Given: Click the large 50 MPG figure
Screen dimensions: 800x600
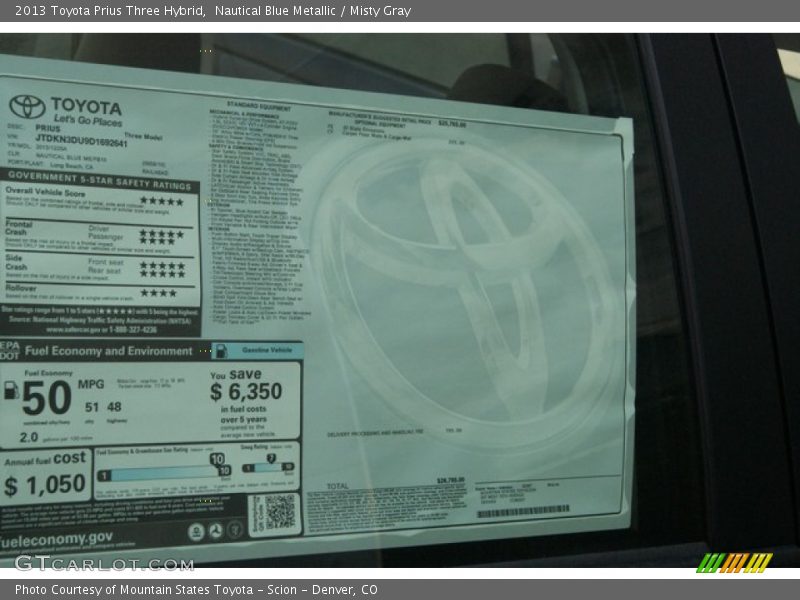Looking at the screenshot, I should pyautogui.click(x=46, y=398).
